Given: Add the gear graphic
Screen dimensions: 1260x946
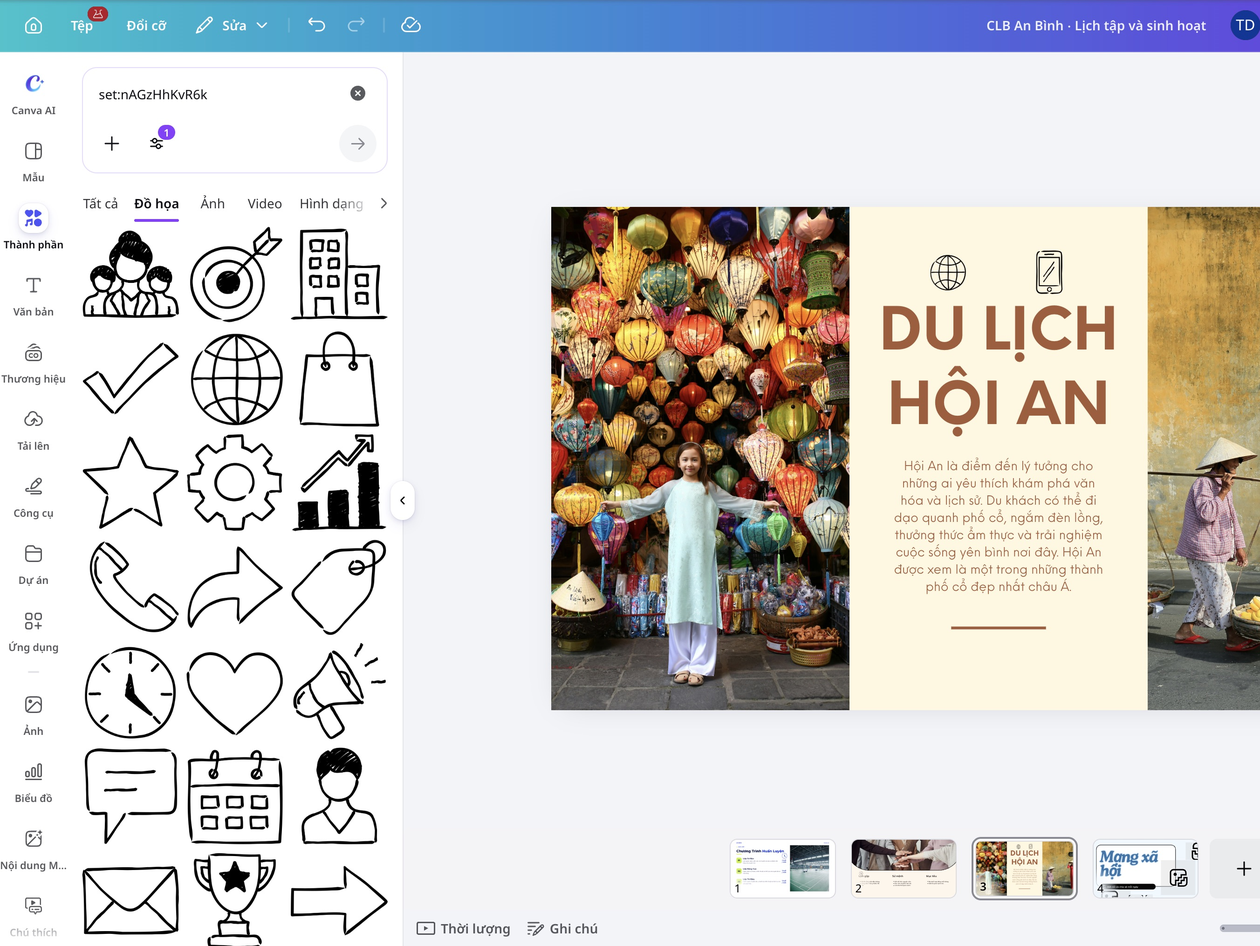Looking at the screenshot, I should pyautogui.click(x=237, y=482).
